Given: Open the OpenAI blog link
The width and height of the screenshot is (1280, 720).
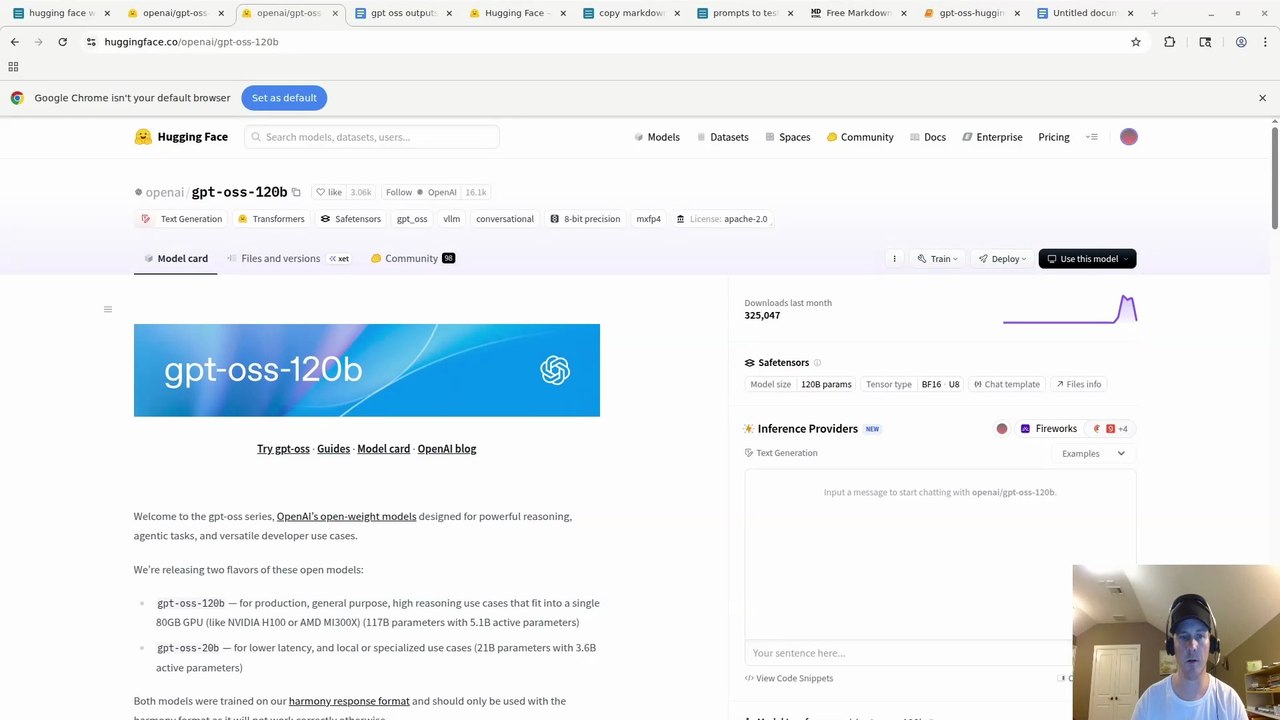Looking at the screenshot, I should 446,449.
